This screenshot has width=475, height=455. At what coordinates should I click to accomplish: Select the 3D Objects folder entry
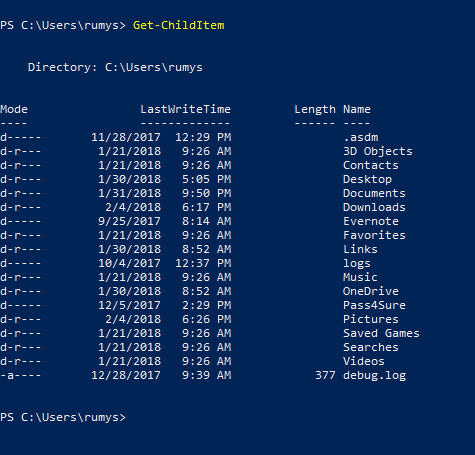378,152
